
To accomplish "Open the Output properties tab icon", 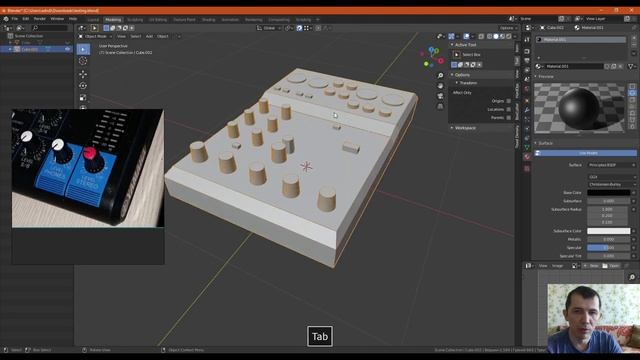I will pos(527,60).
